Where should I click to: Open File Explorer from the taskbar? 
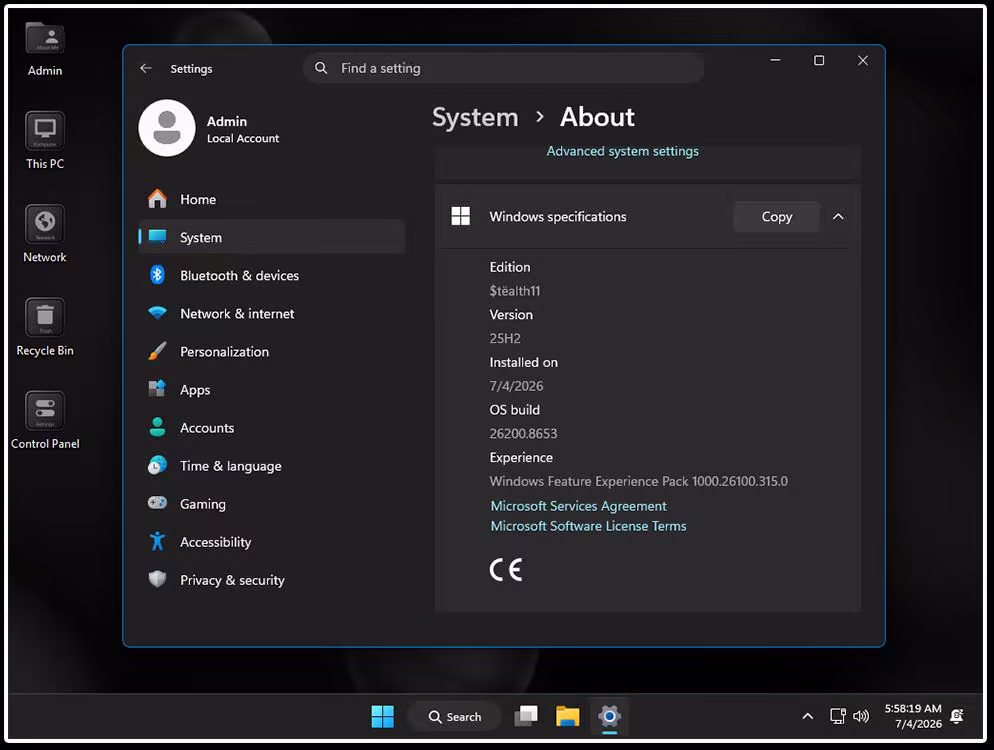567,716
